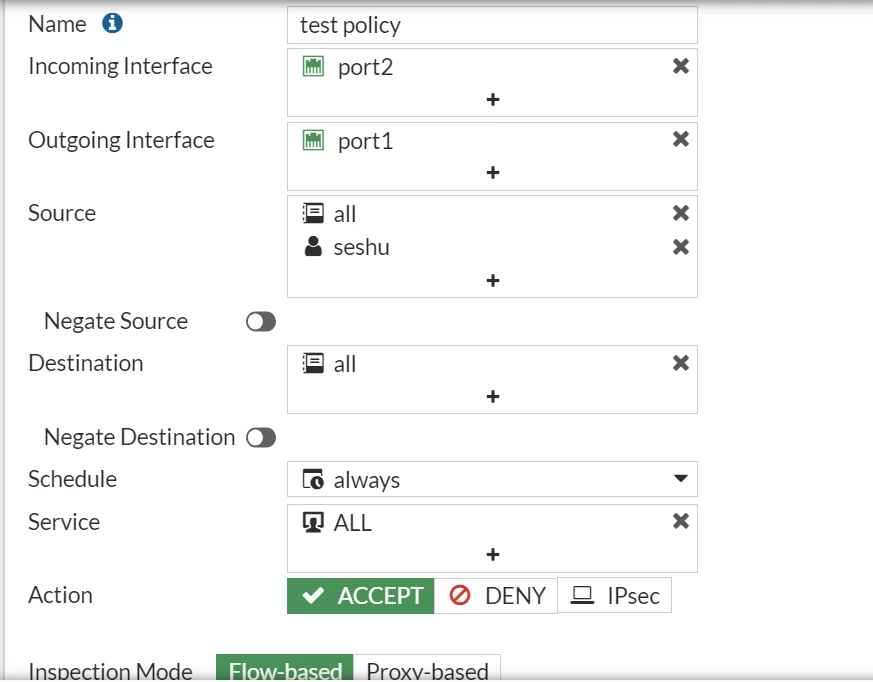Image resolution: width=873 pixels, height=682 pixels.
Task: Toggle the Negate Source switch
Action: pyautogui.click(x=261, y=321)
